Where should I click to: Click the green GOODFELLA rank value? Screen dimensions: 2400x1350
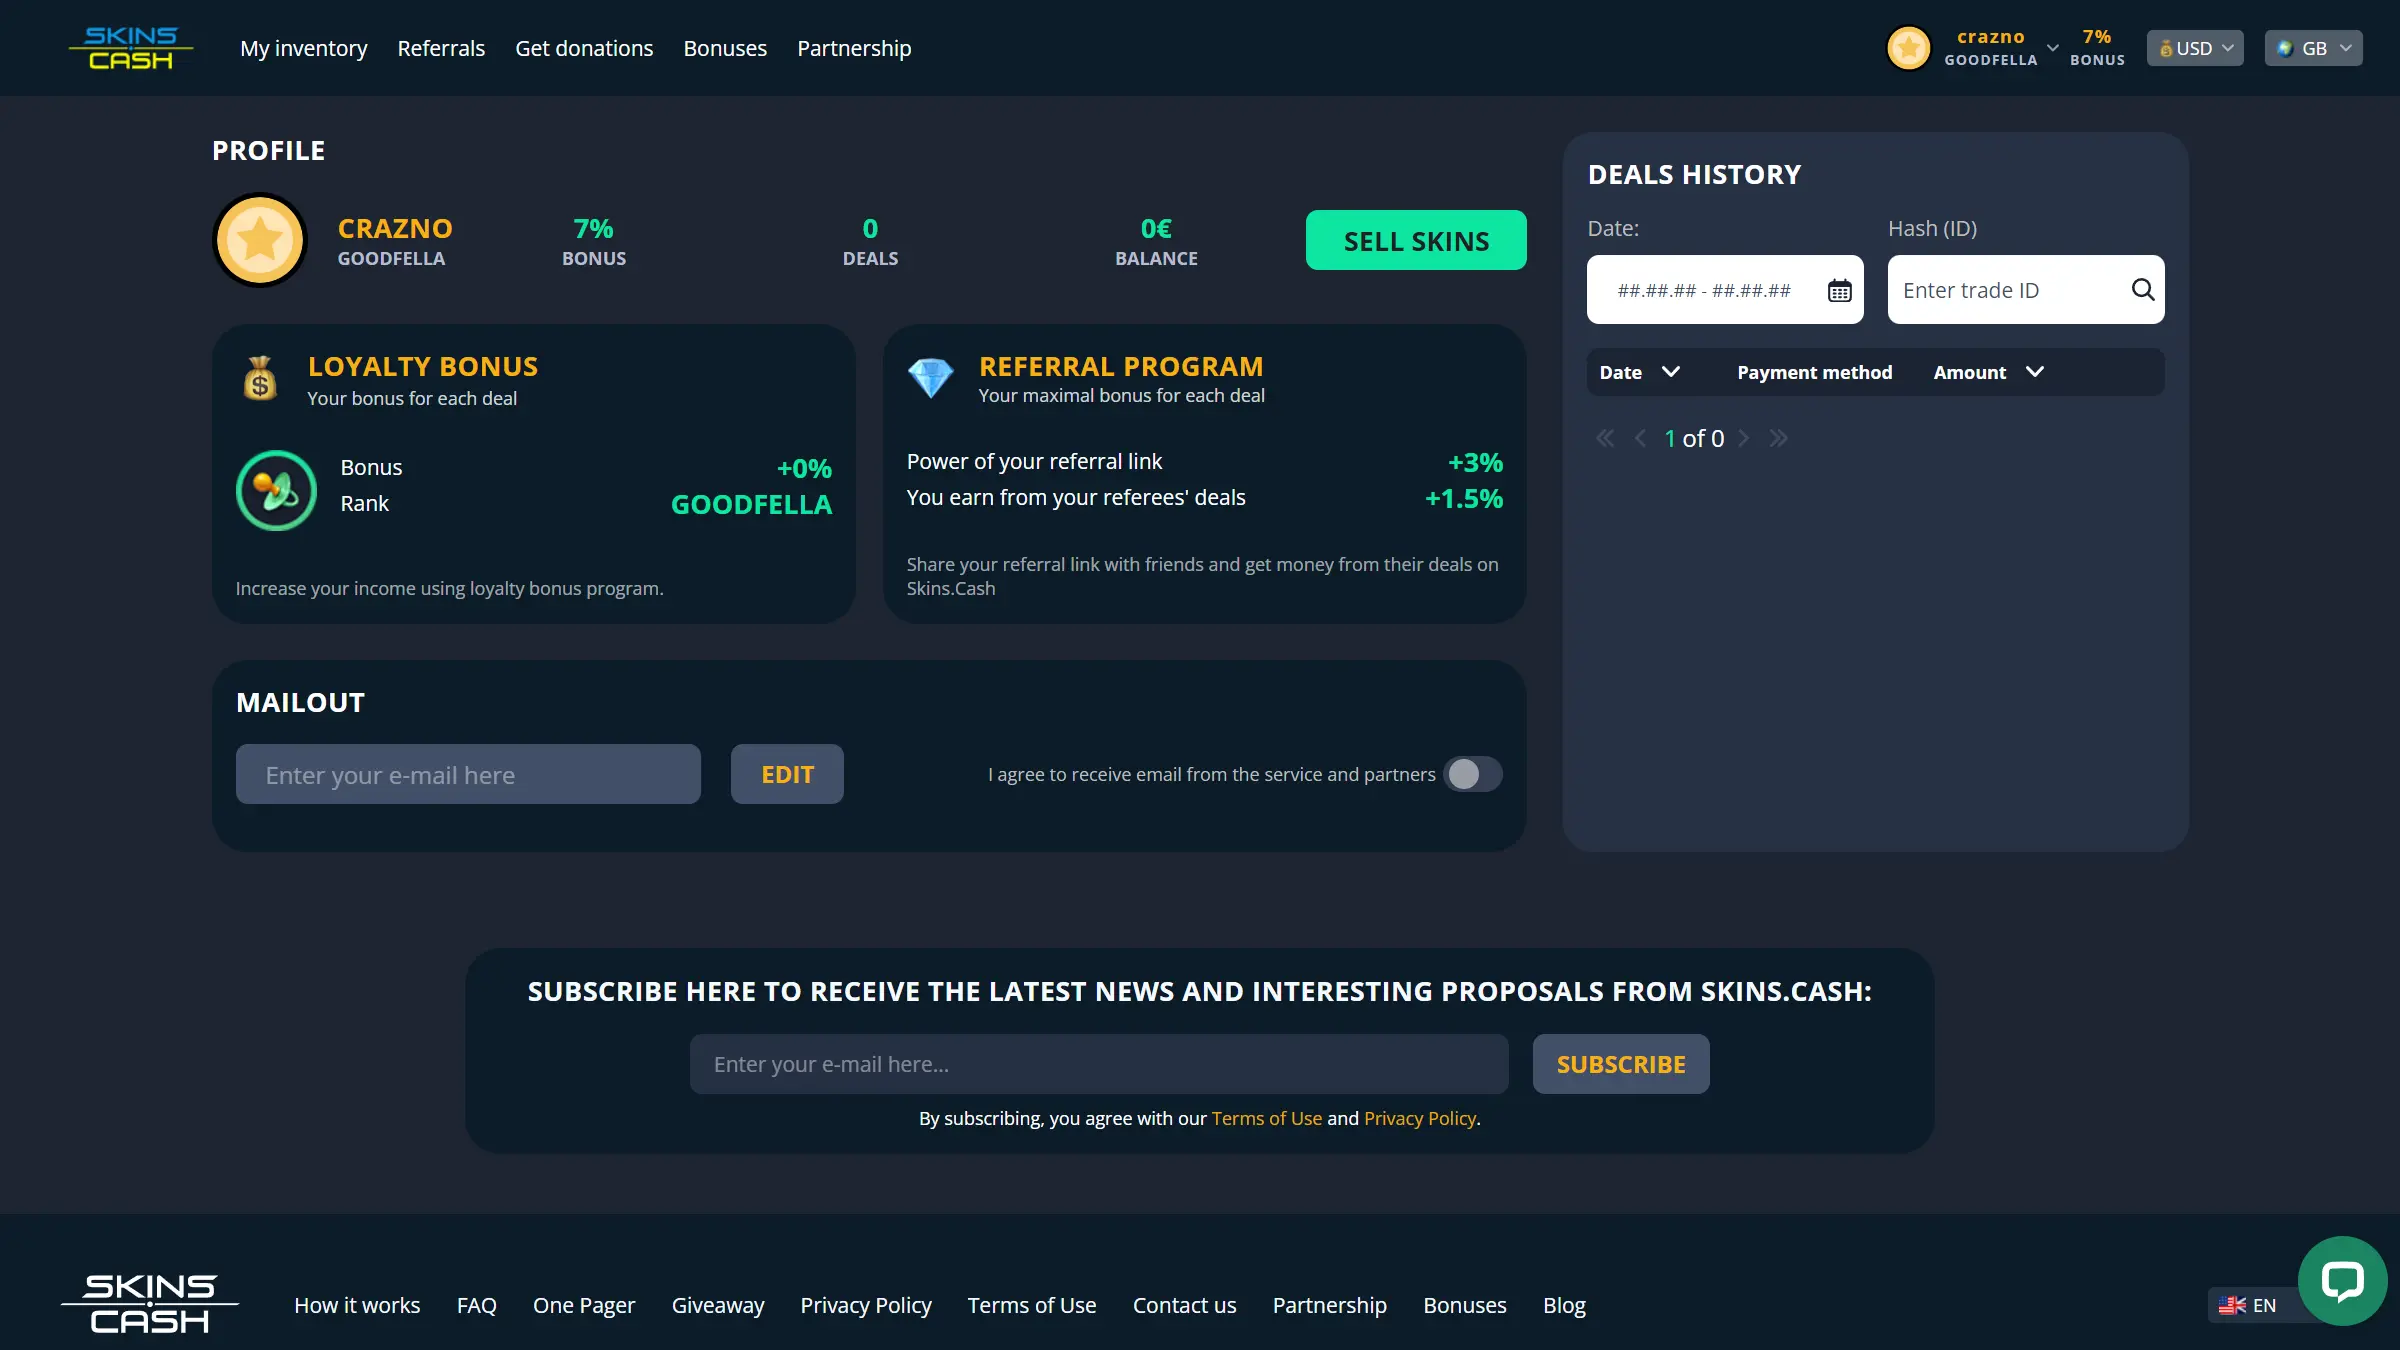(x=751, y=504)
